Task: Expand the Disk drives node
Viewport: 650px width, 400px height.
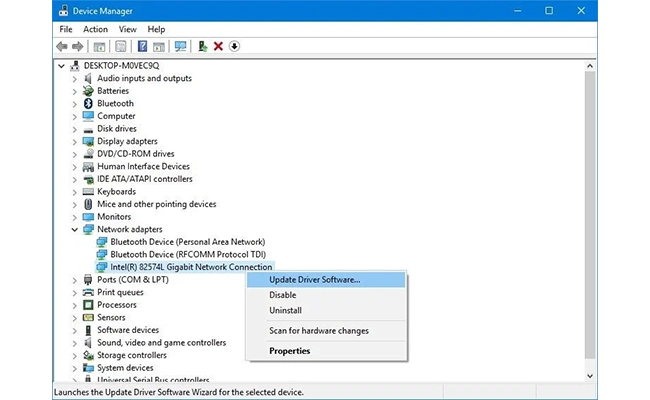Action: 75,129
